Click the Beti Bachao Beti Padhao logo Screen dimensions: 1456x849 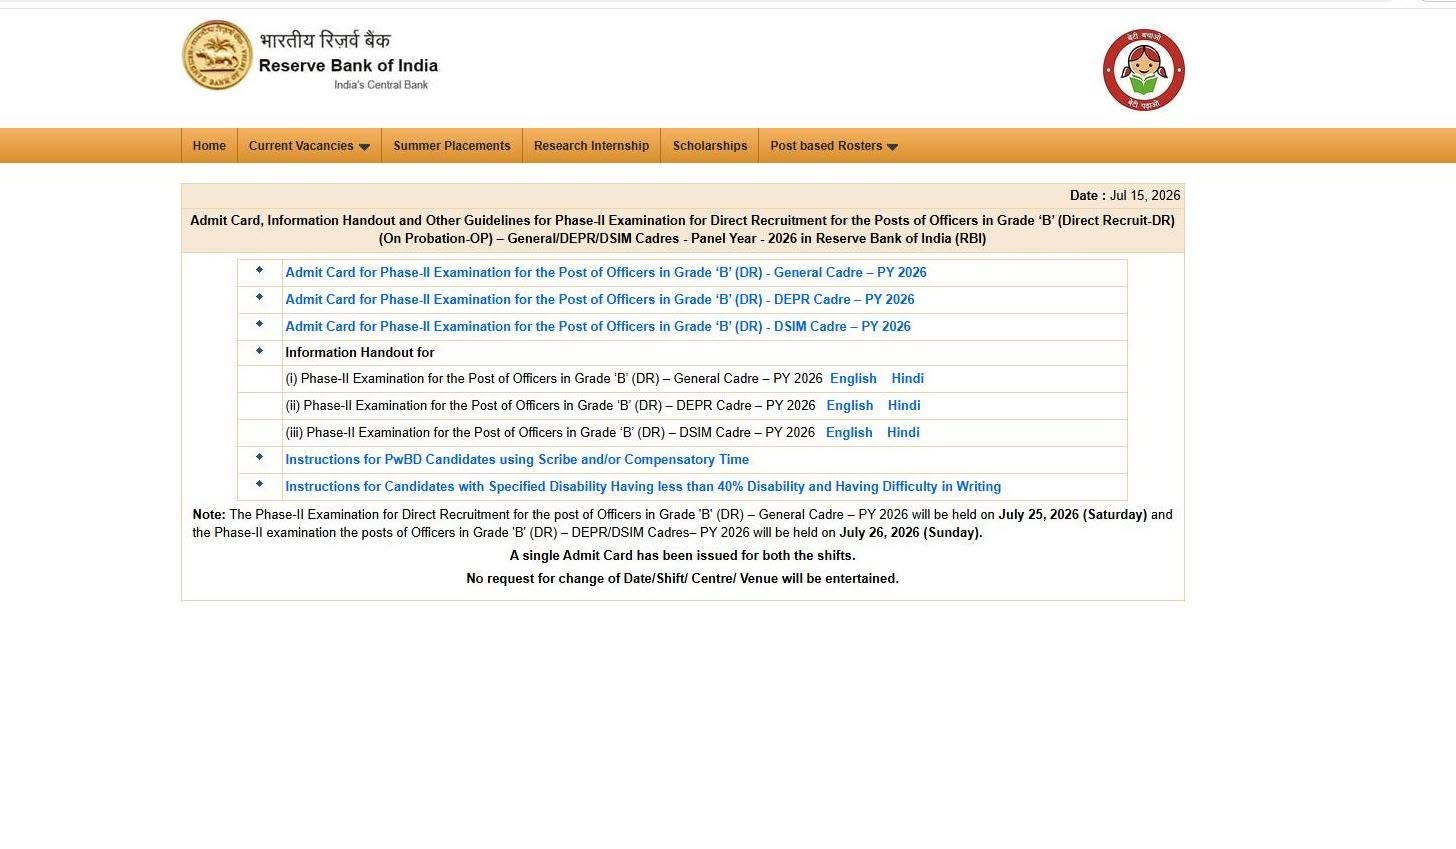1144,70
